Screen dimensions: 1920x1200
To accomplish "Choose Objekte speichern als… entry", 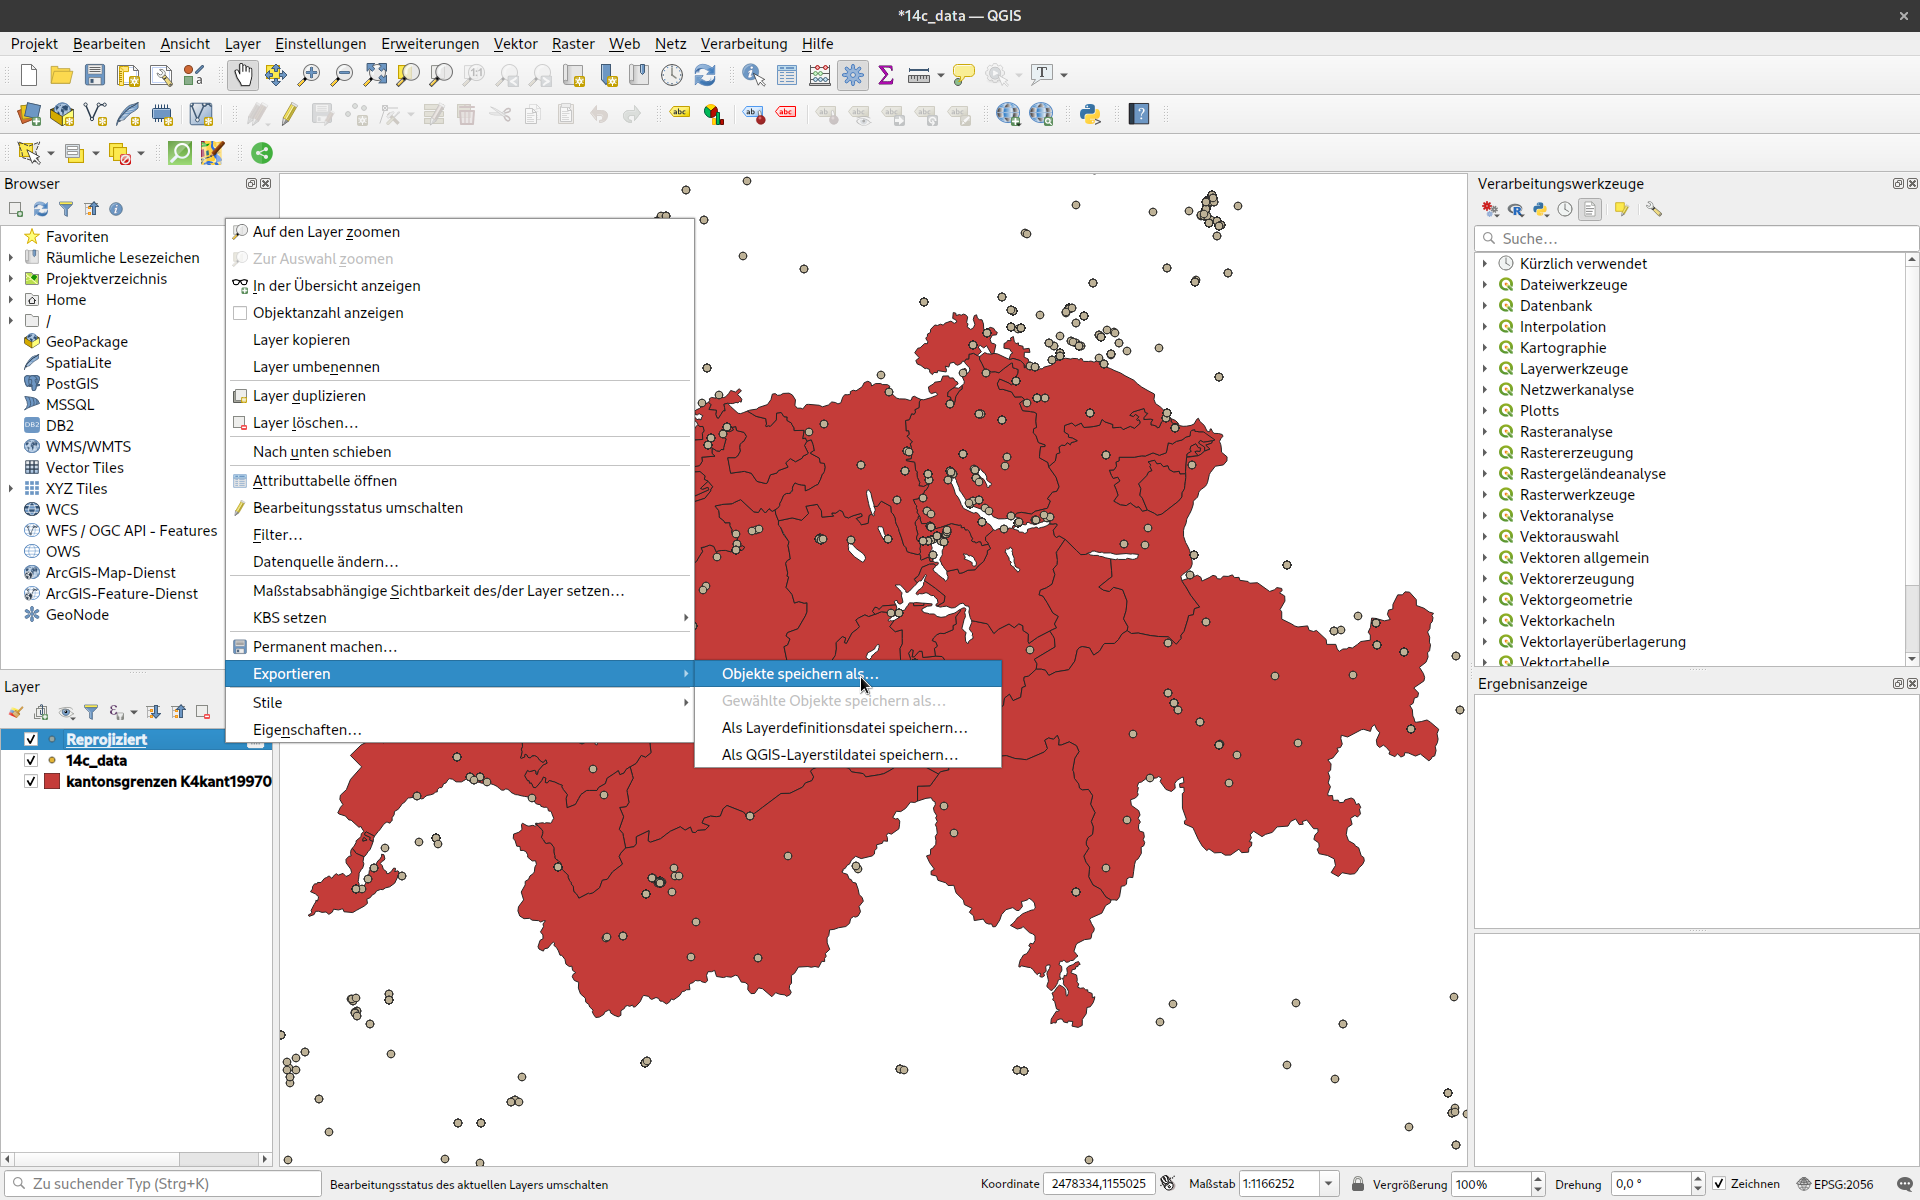I will click(x=800, y=674).
